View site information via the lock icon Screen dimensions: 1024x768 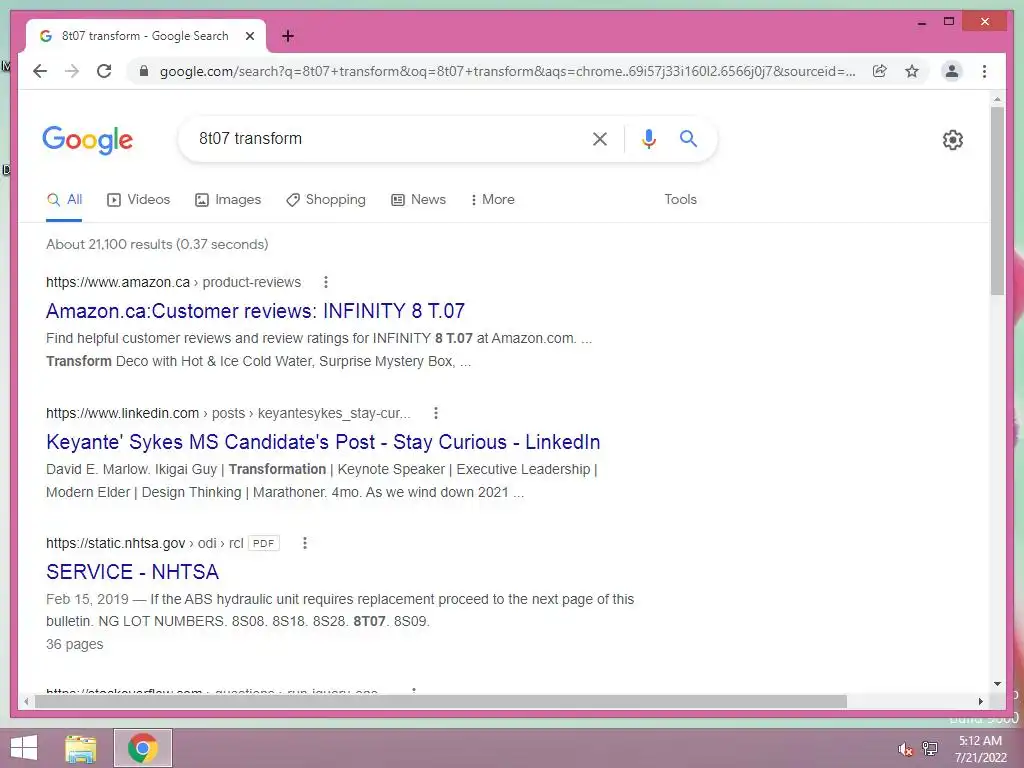pyautogui.click(x=144, y=71)
